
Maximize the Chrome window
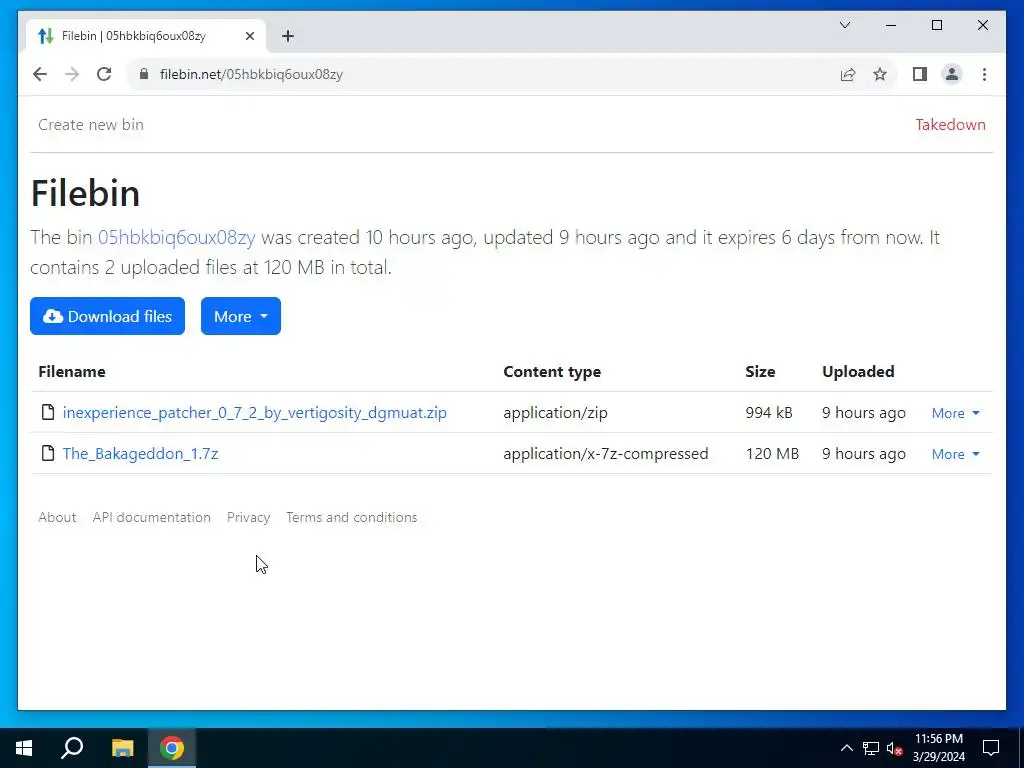(x=936, y=25)
